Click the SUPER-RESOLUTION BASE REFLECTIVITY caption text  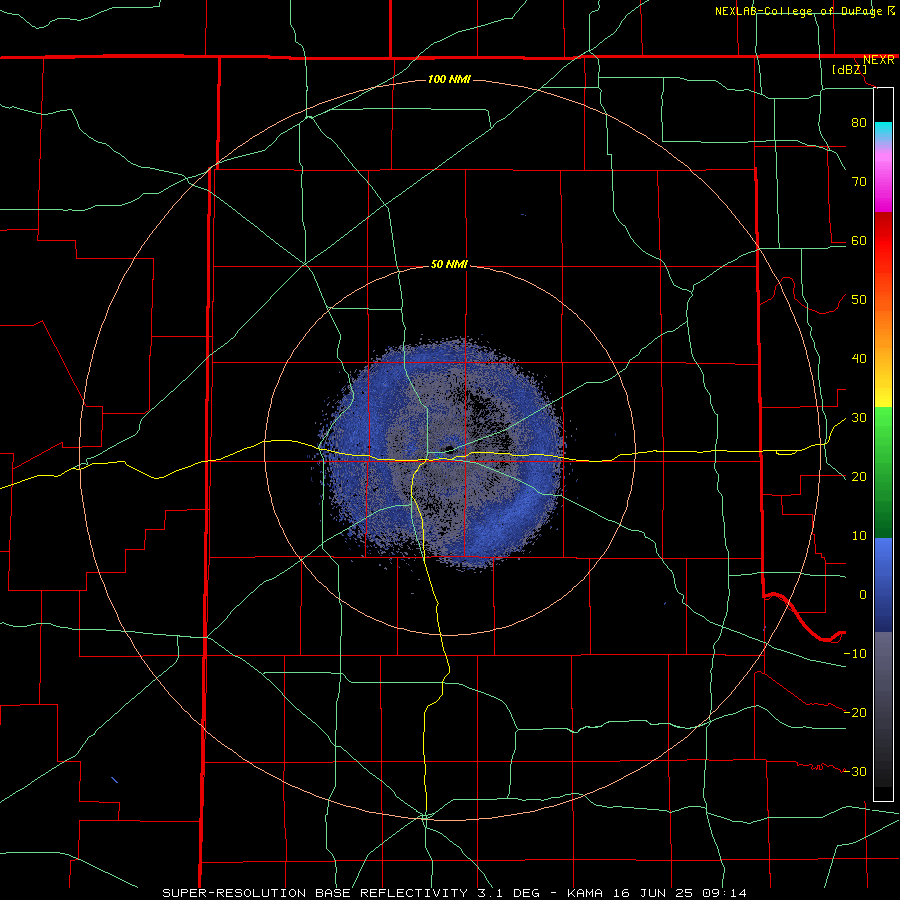pyautogui.click(x=315, y=893)
